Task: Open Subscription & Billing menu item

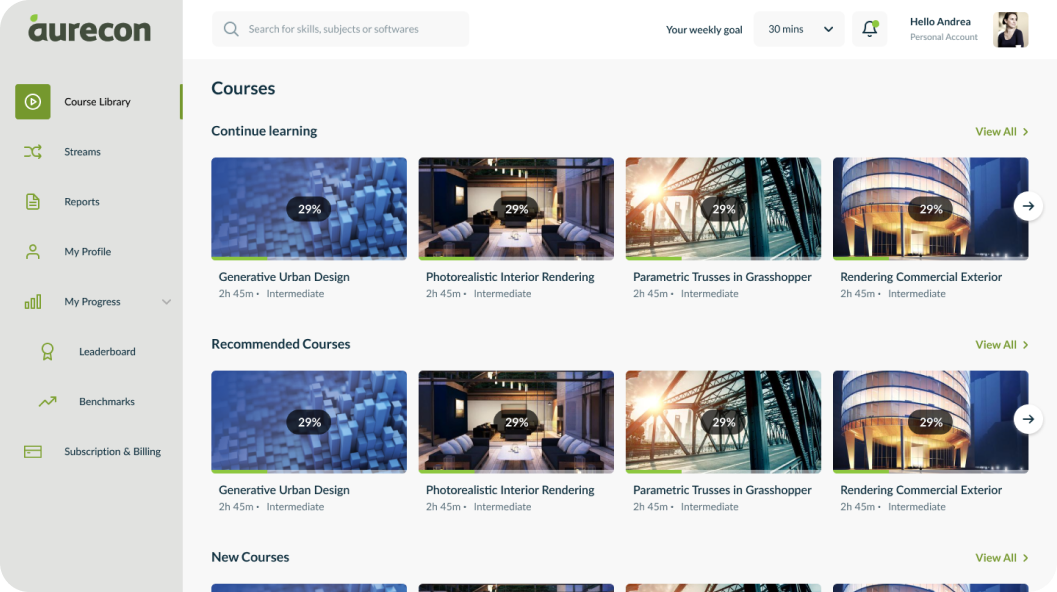Action: click(x=112, y=452)
